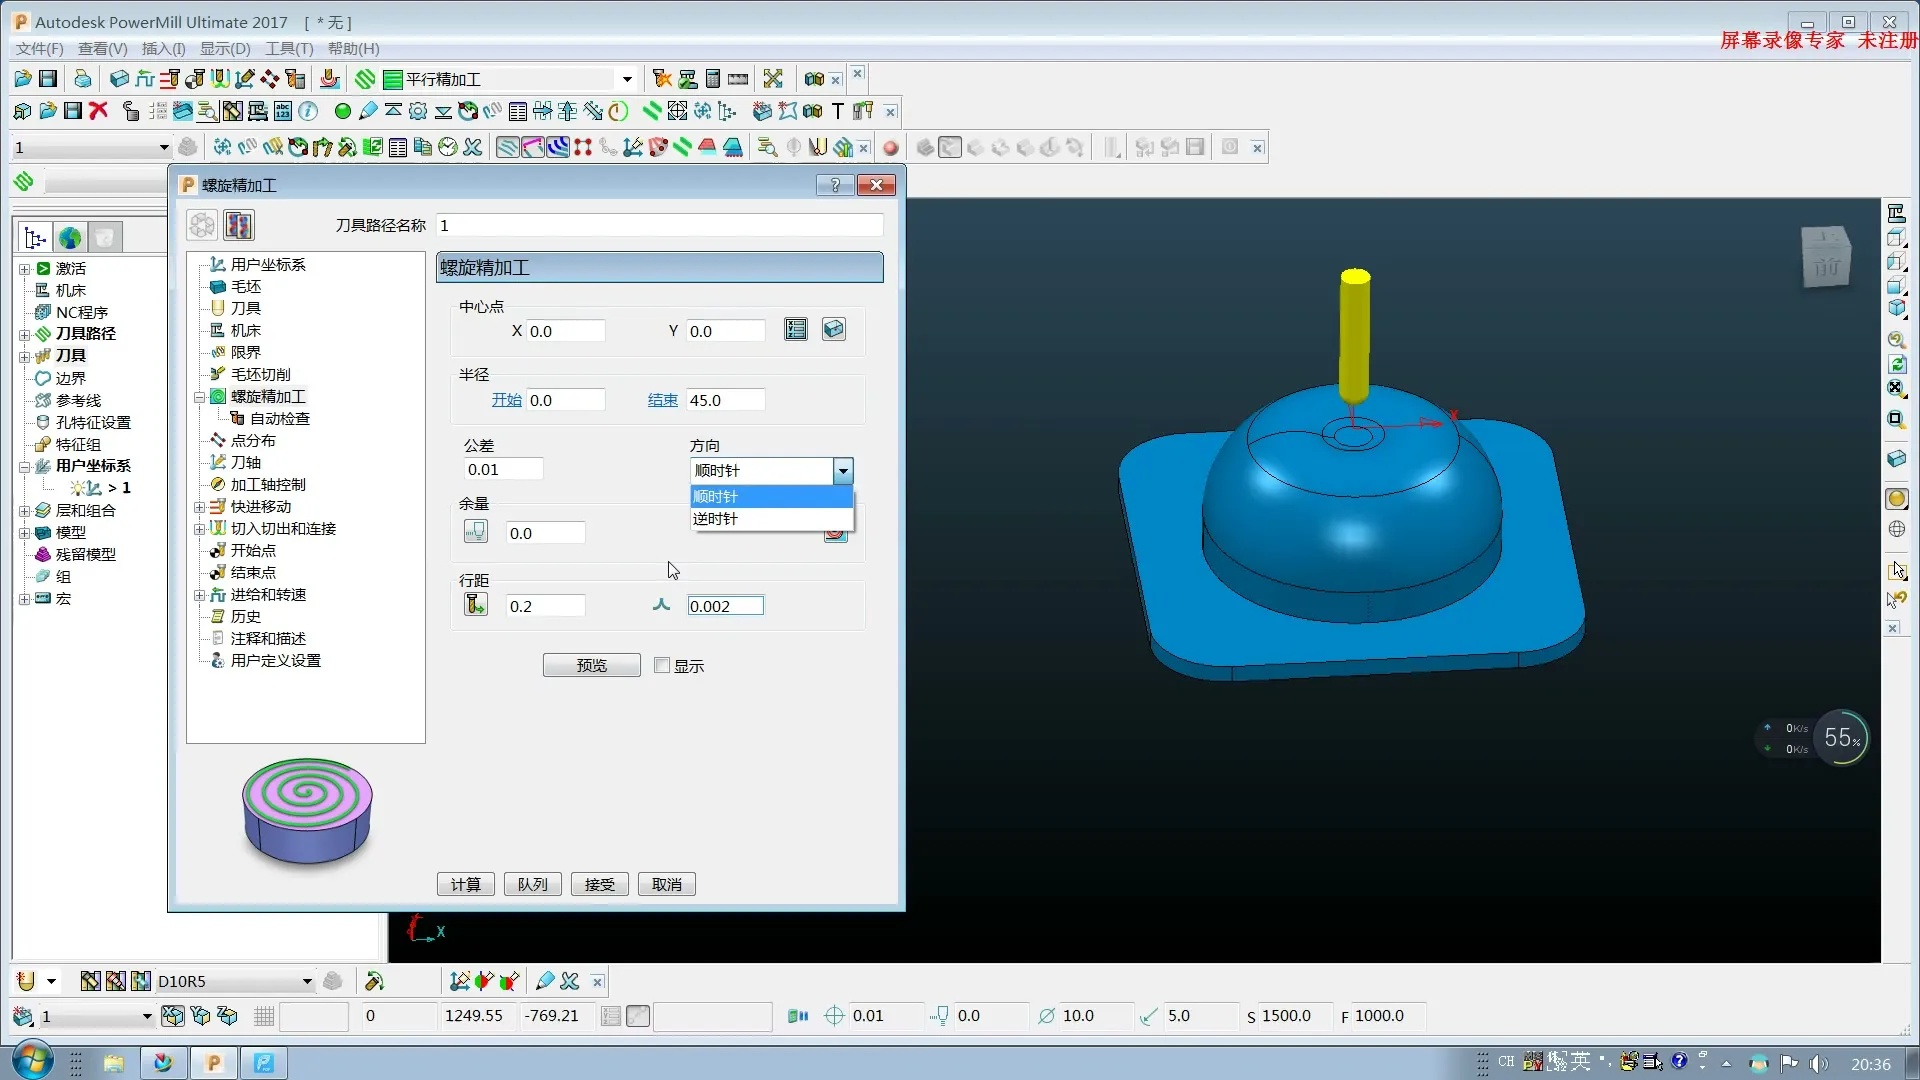This screenshot has width=1920, height=1080.
Task: Expand the 刀具路径 explorer node
Action: (x=24, y=334)
